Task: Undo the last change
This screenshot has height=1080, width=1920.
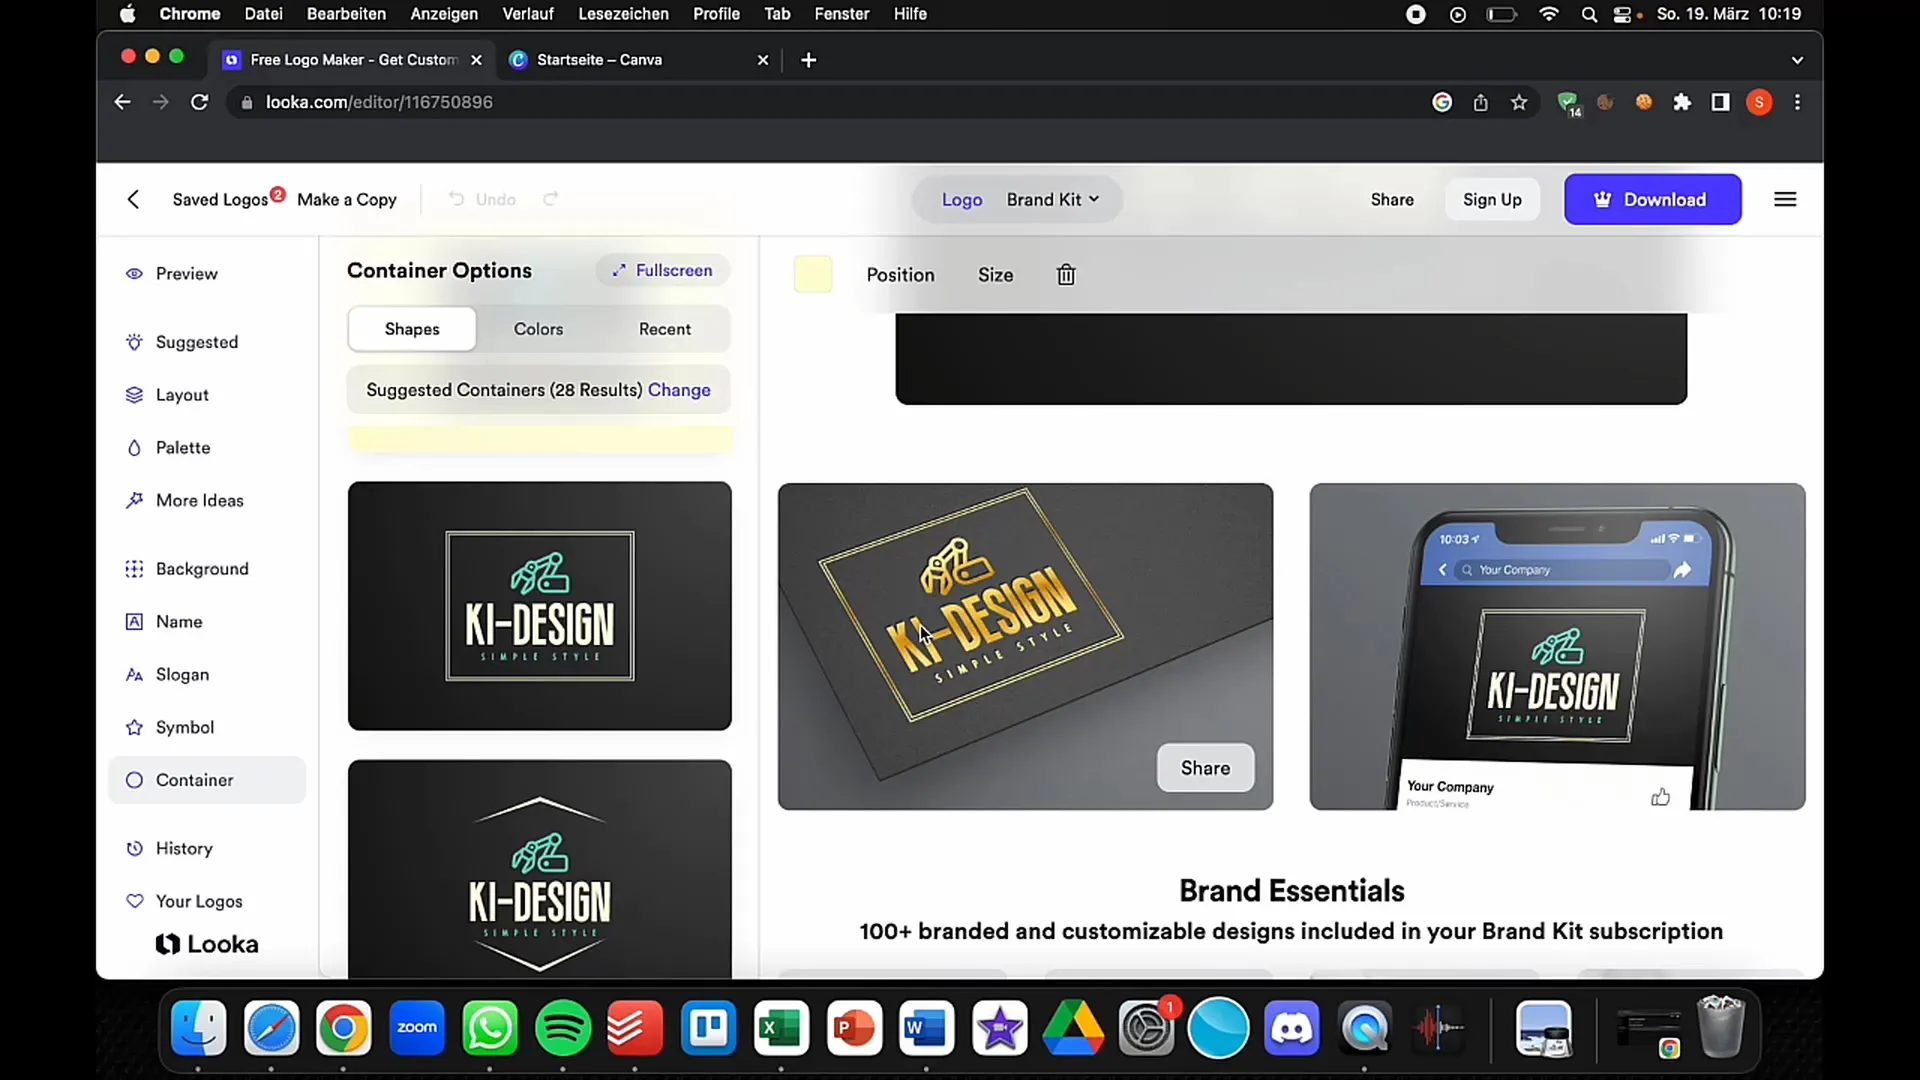Action: point(483,199)
